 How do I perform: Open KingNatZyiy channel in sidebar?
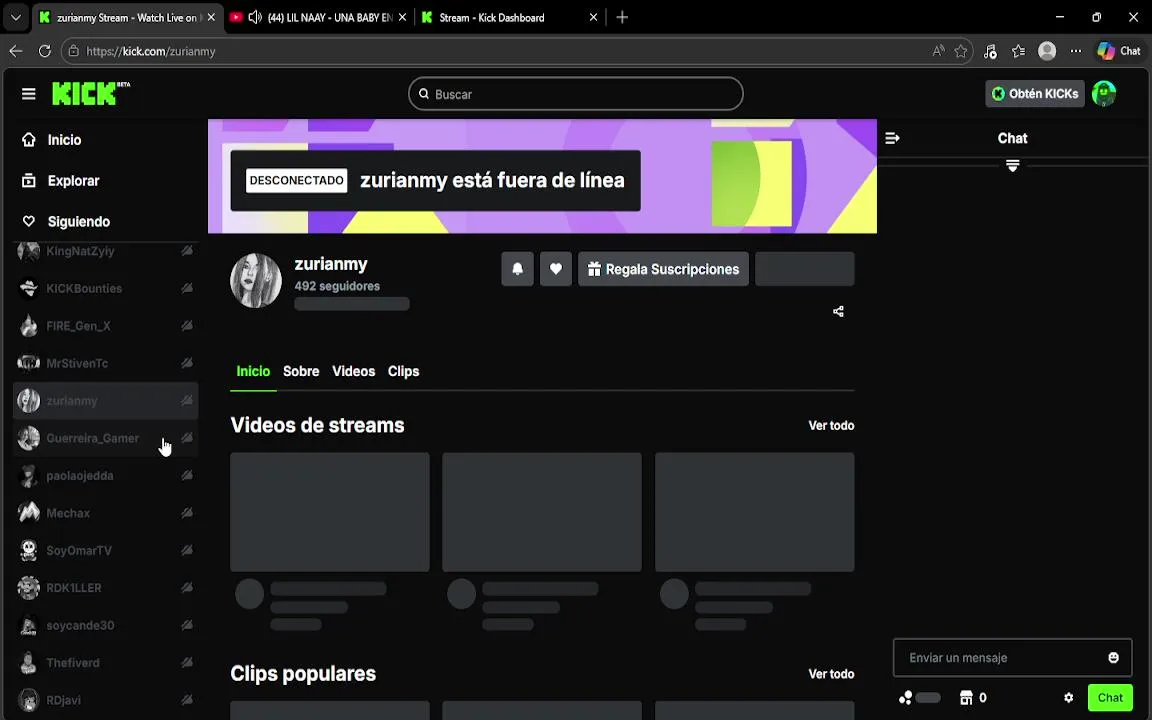(105, 251)
